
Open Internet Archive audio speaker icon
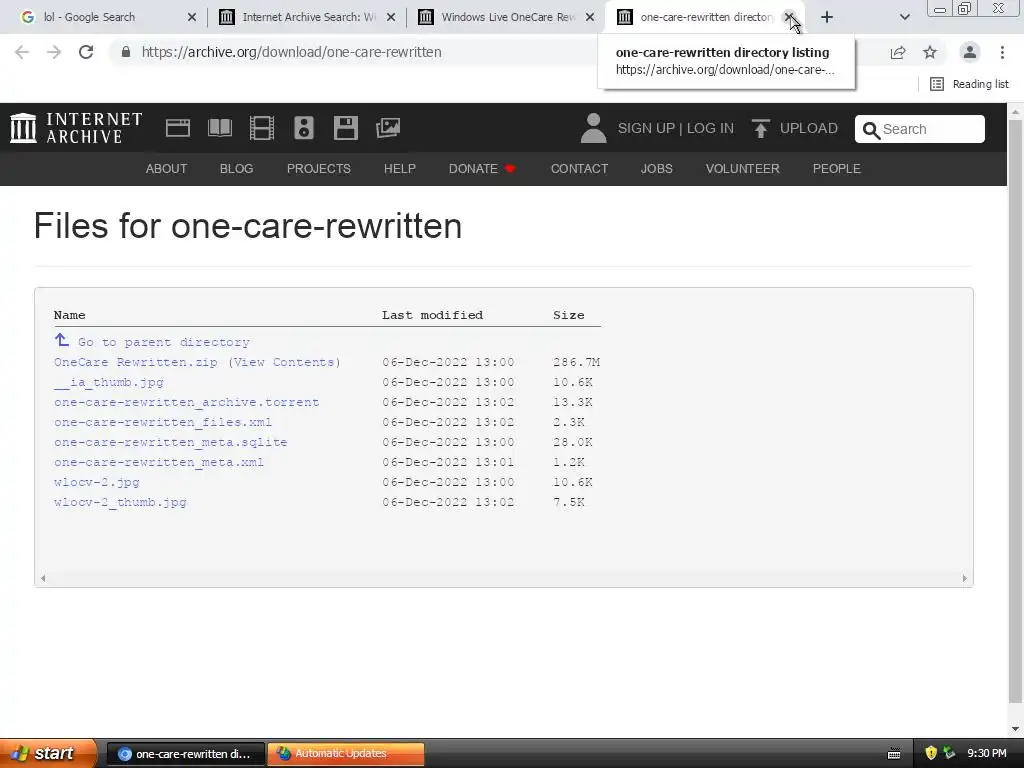click(x=304, y=128)
